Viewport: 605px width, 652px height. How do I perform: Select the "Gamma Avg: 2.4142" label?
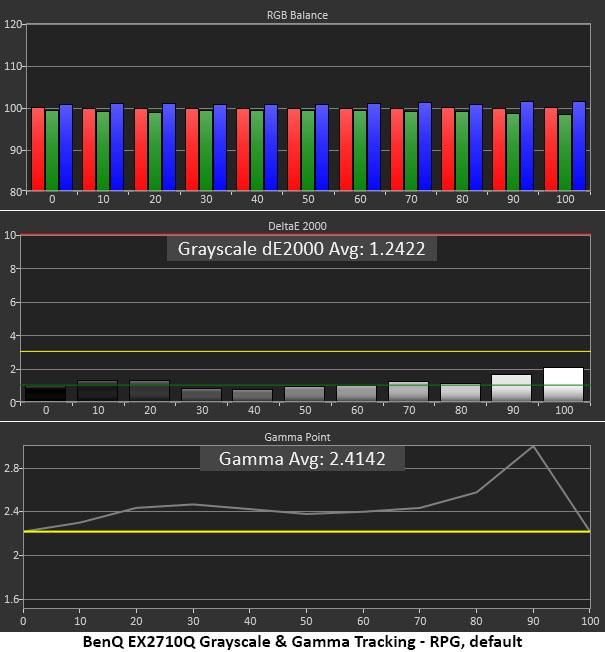(302, 459)
